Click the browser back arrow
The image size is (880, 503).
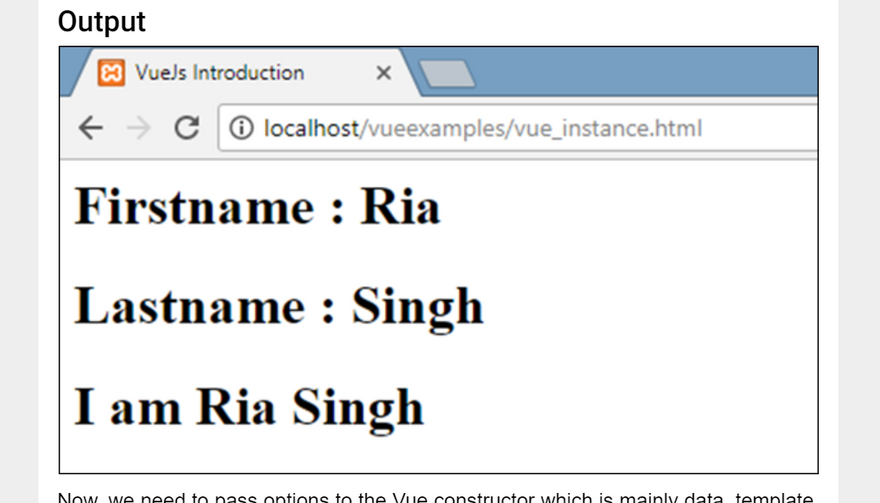pos(91,128)
